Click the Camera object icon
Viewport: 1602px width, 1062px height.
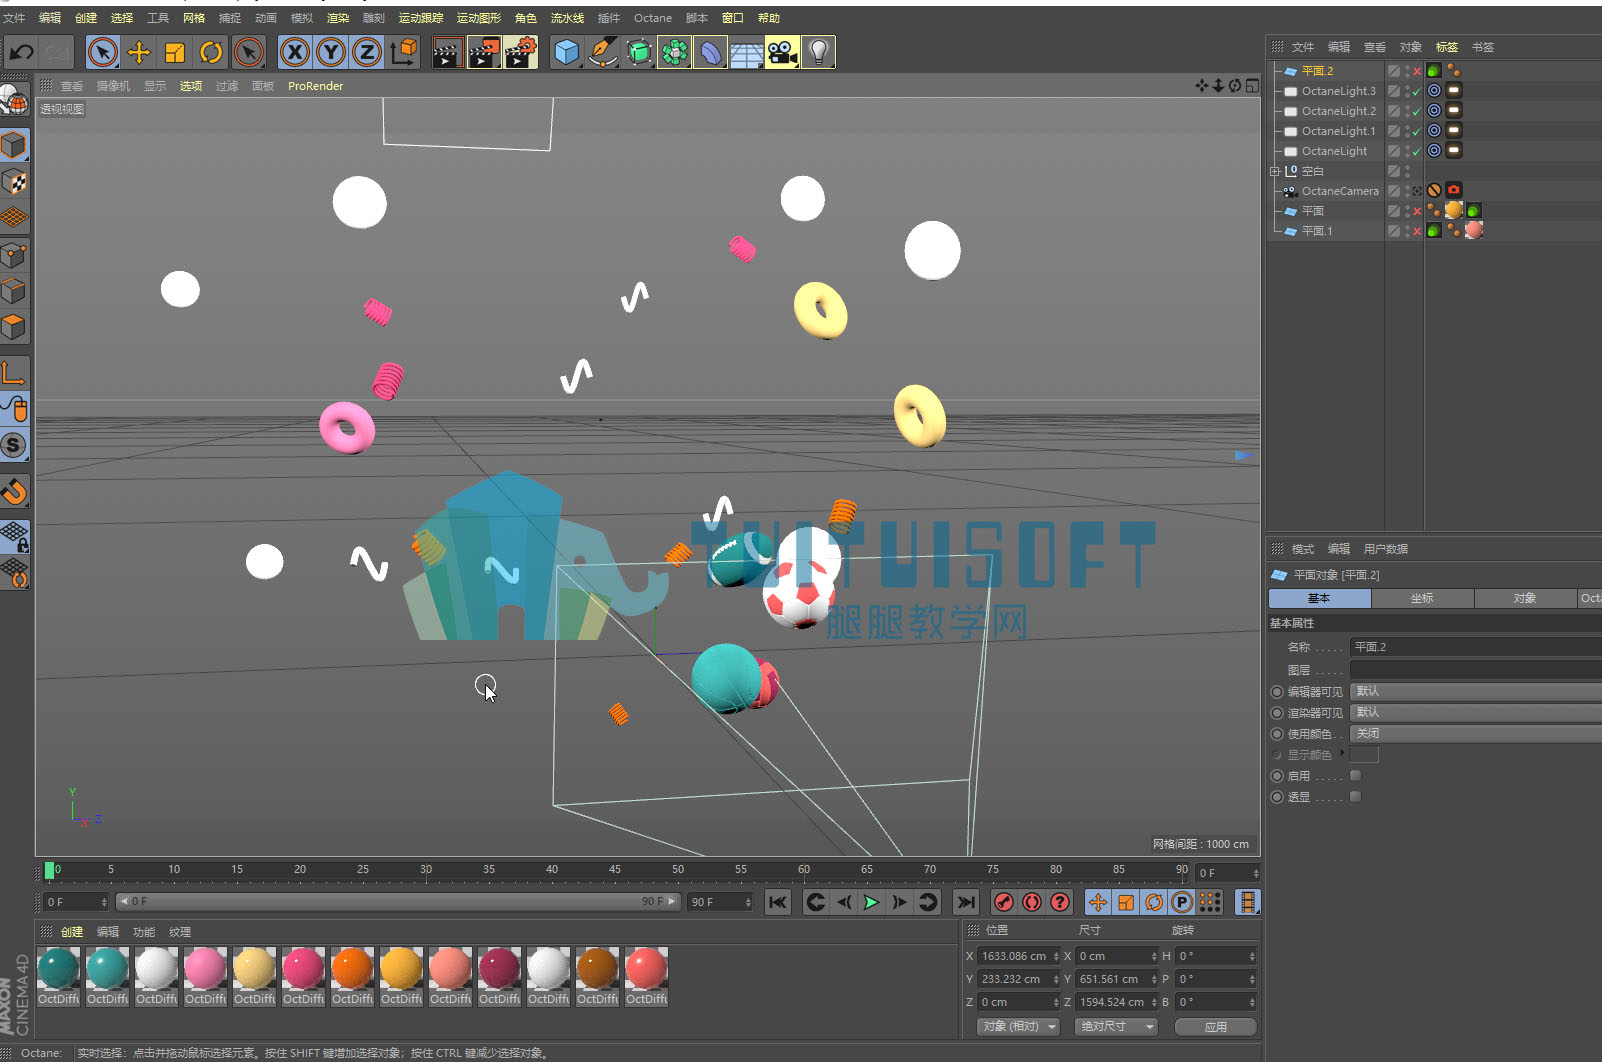point(782,52)
